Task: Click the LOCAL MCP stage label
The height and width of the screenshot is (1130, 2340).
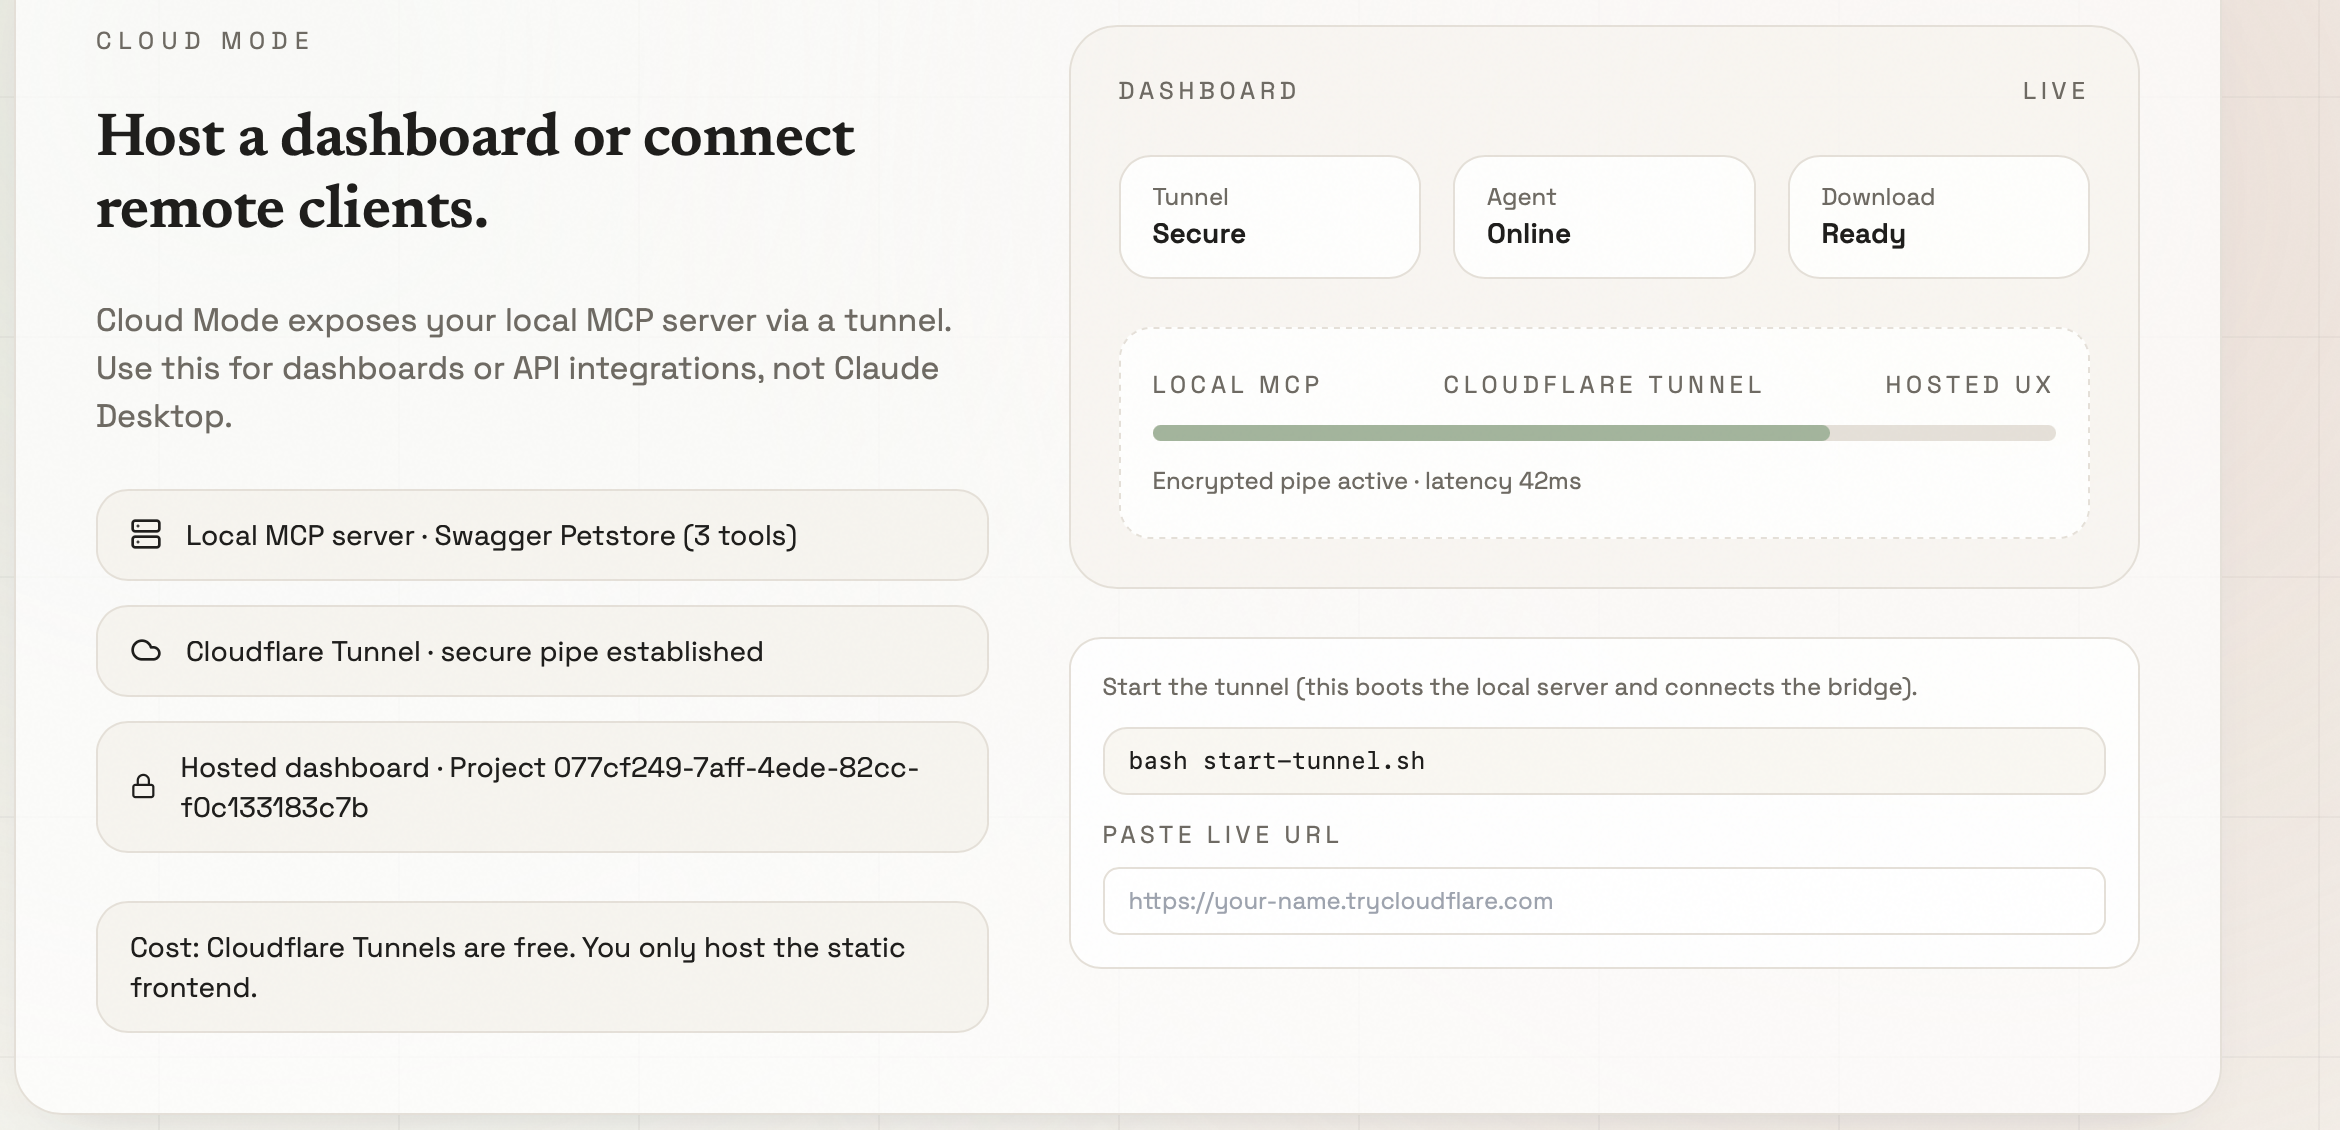Action: click(1236, 385)
